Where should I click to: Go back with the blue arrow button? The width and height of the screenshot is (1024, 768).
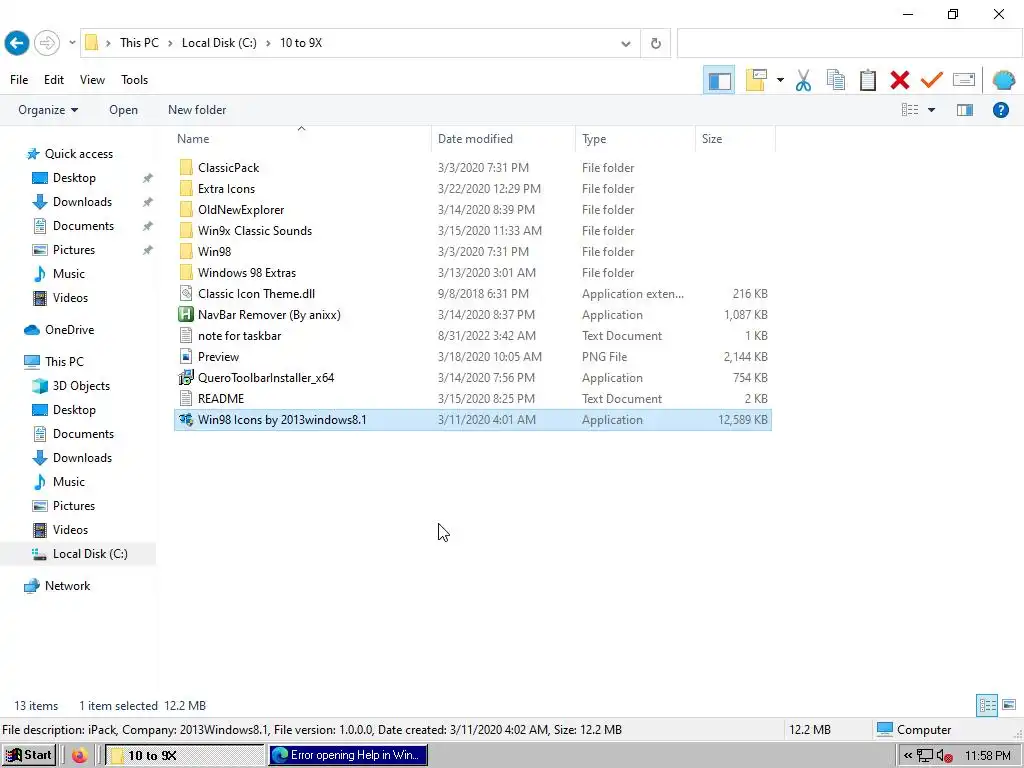coord(17,43)
